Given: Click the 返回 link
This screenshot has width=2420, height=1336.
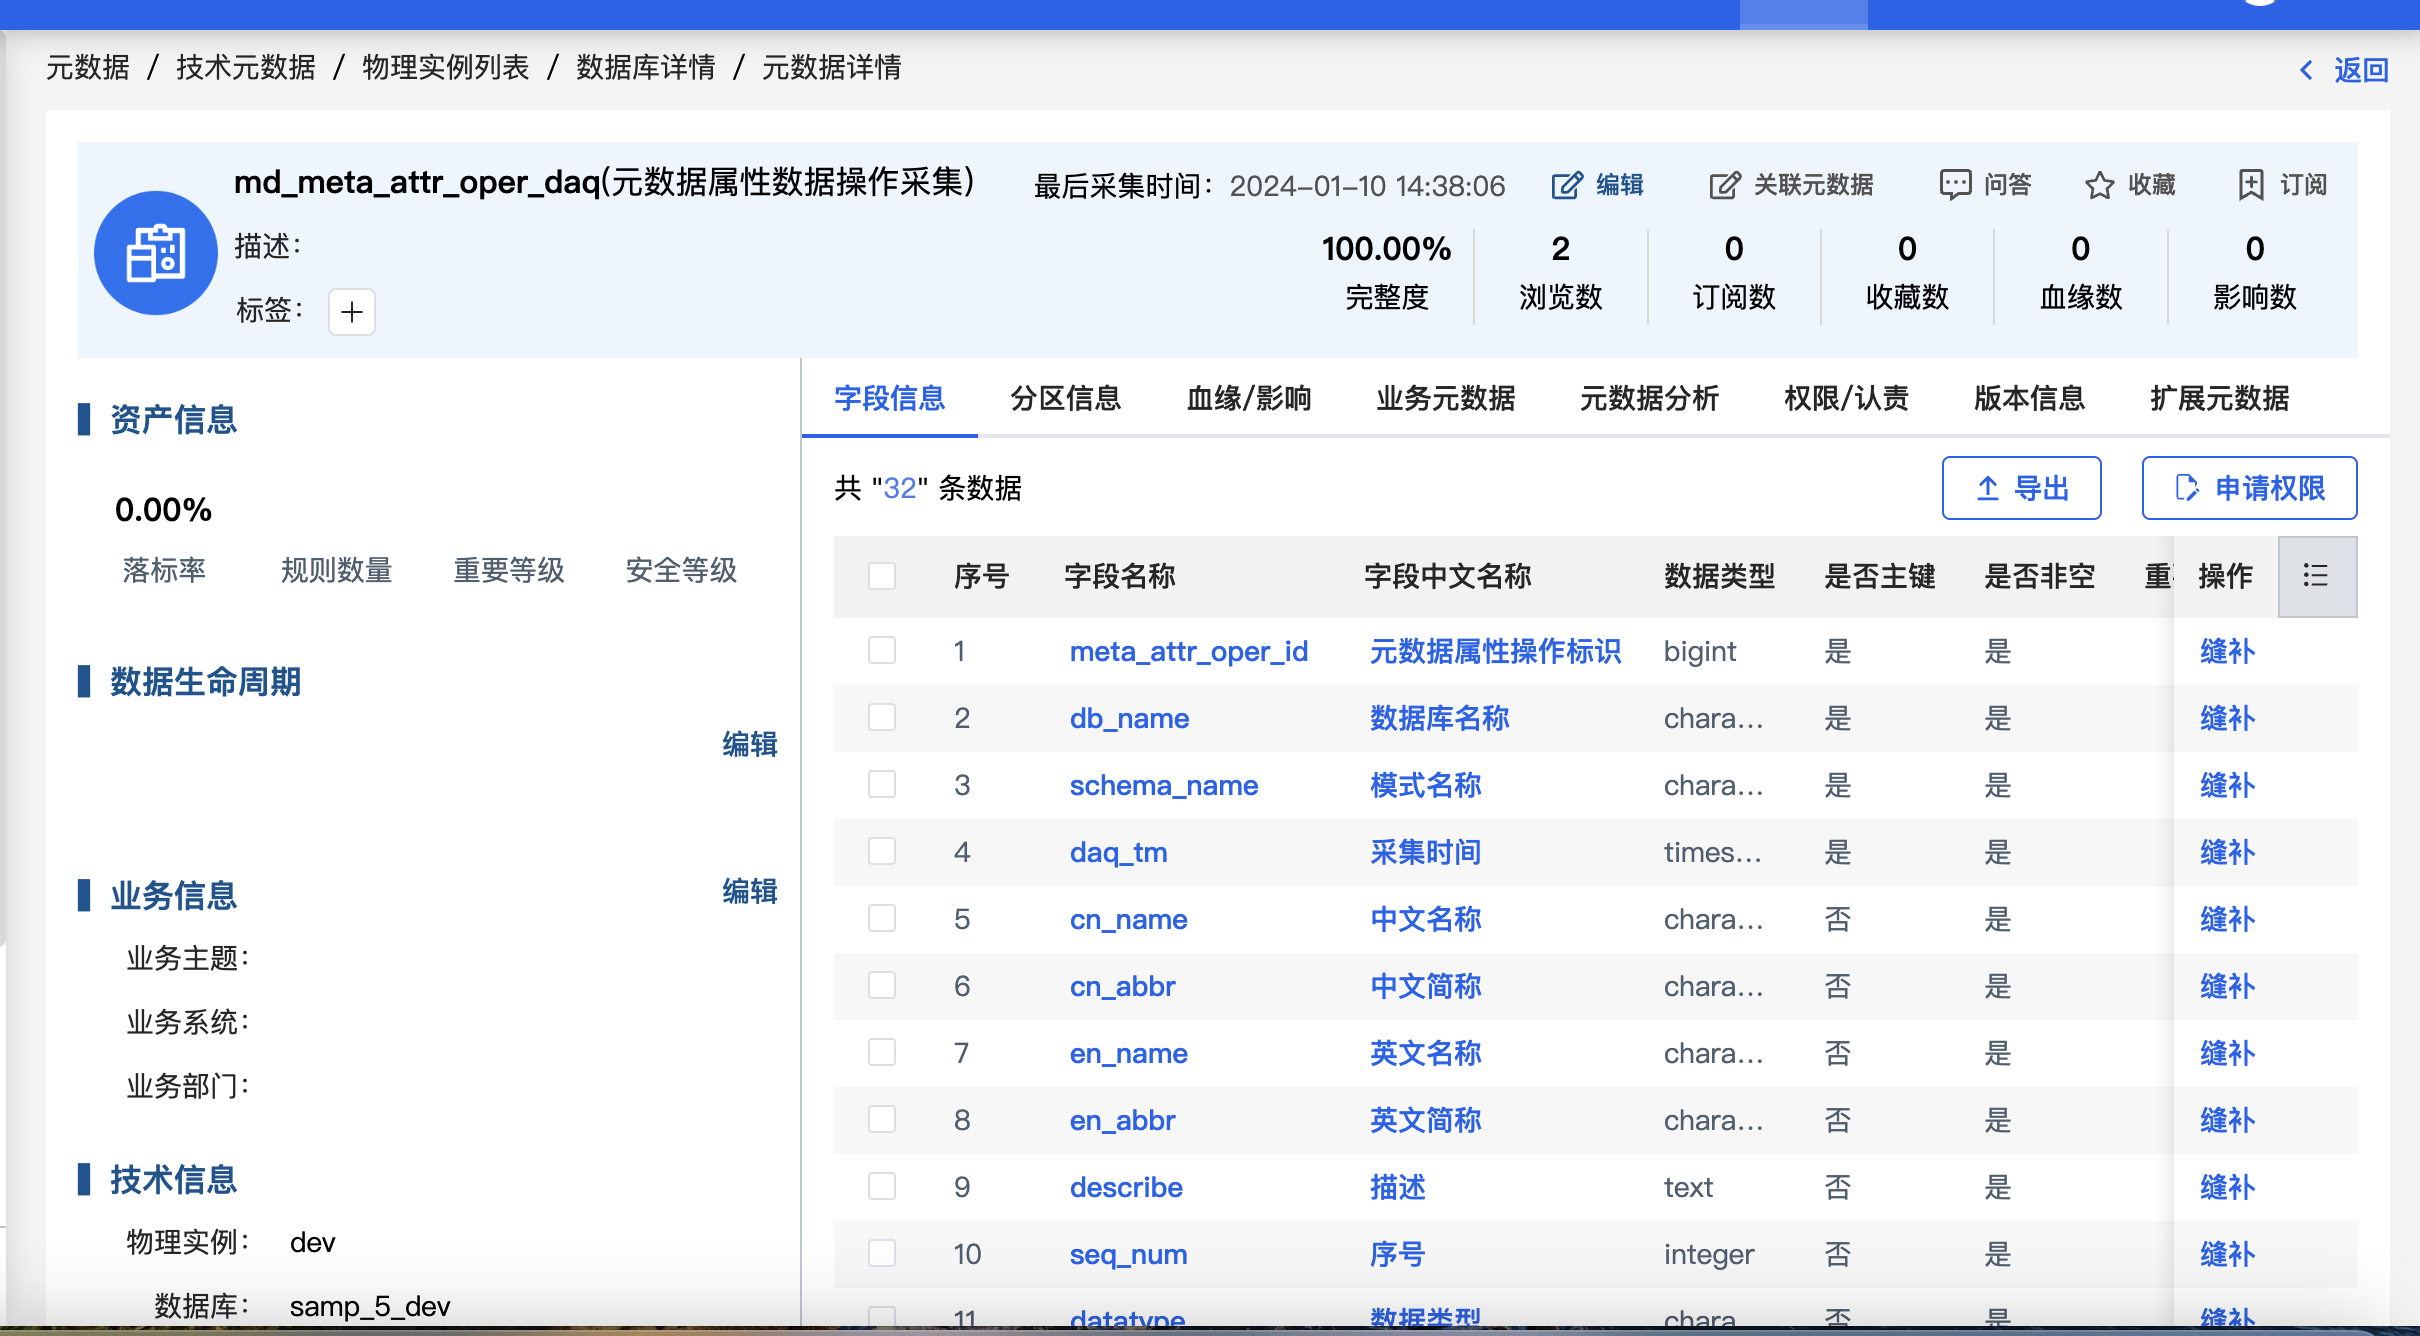Looking at the screenshot, I should coord(2361,69).
